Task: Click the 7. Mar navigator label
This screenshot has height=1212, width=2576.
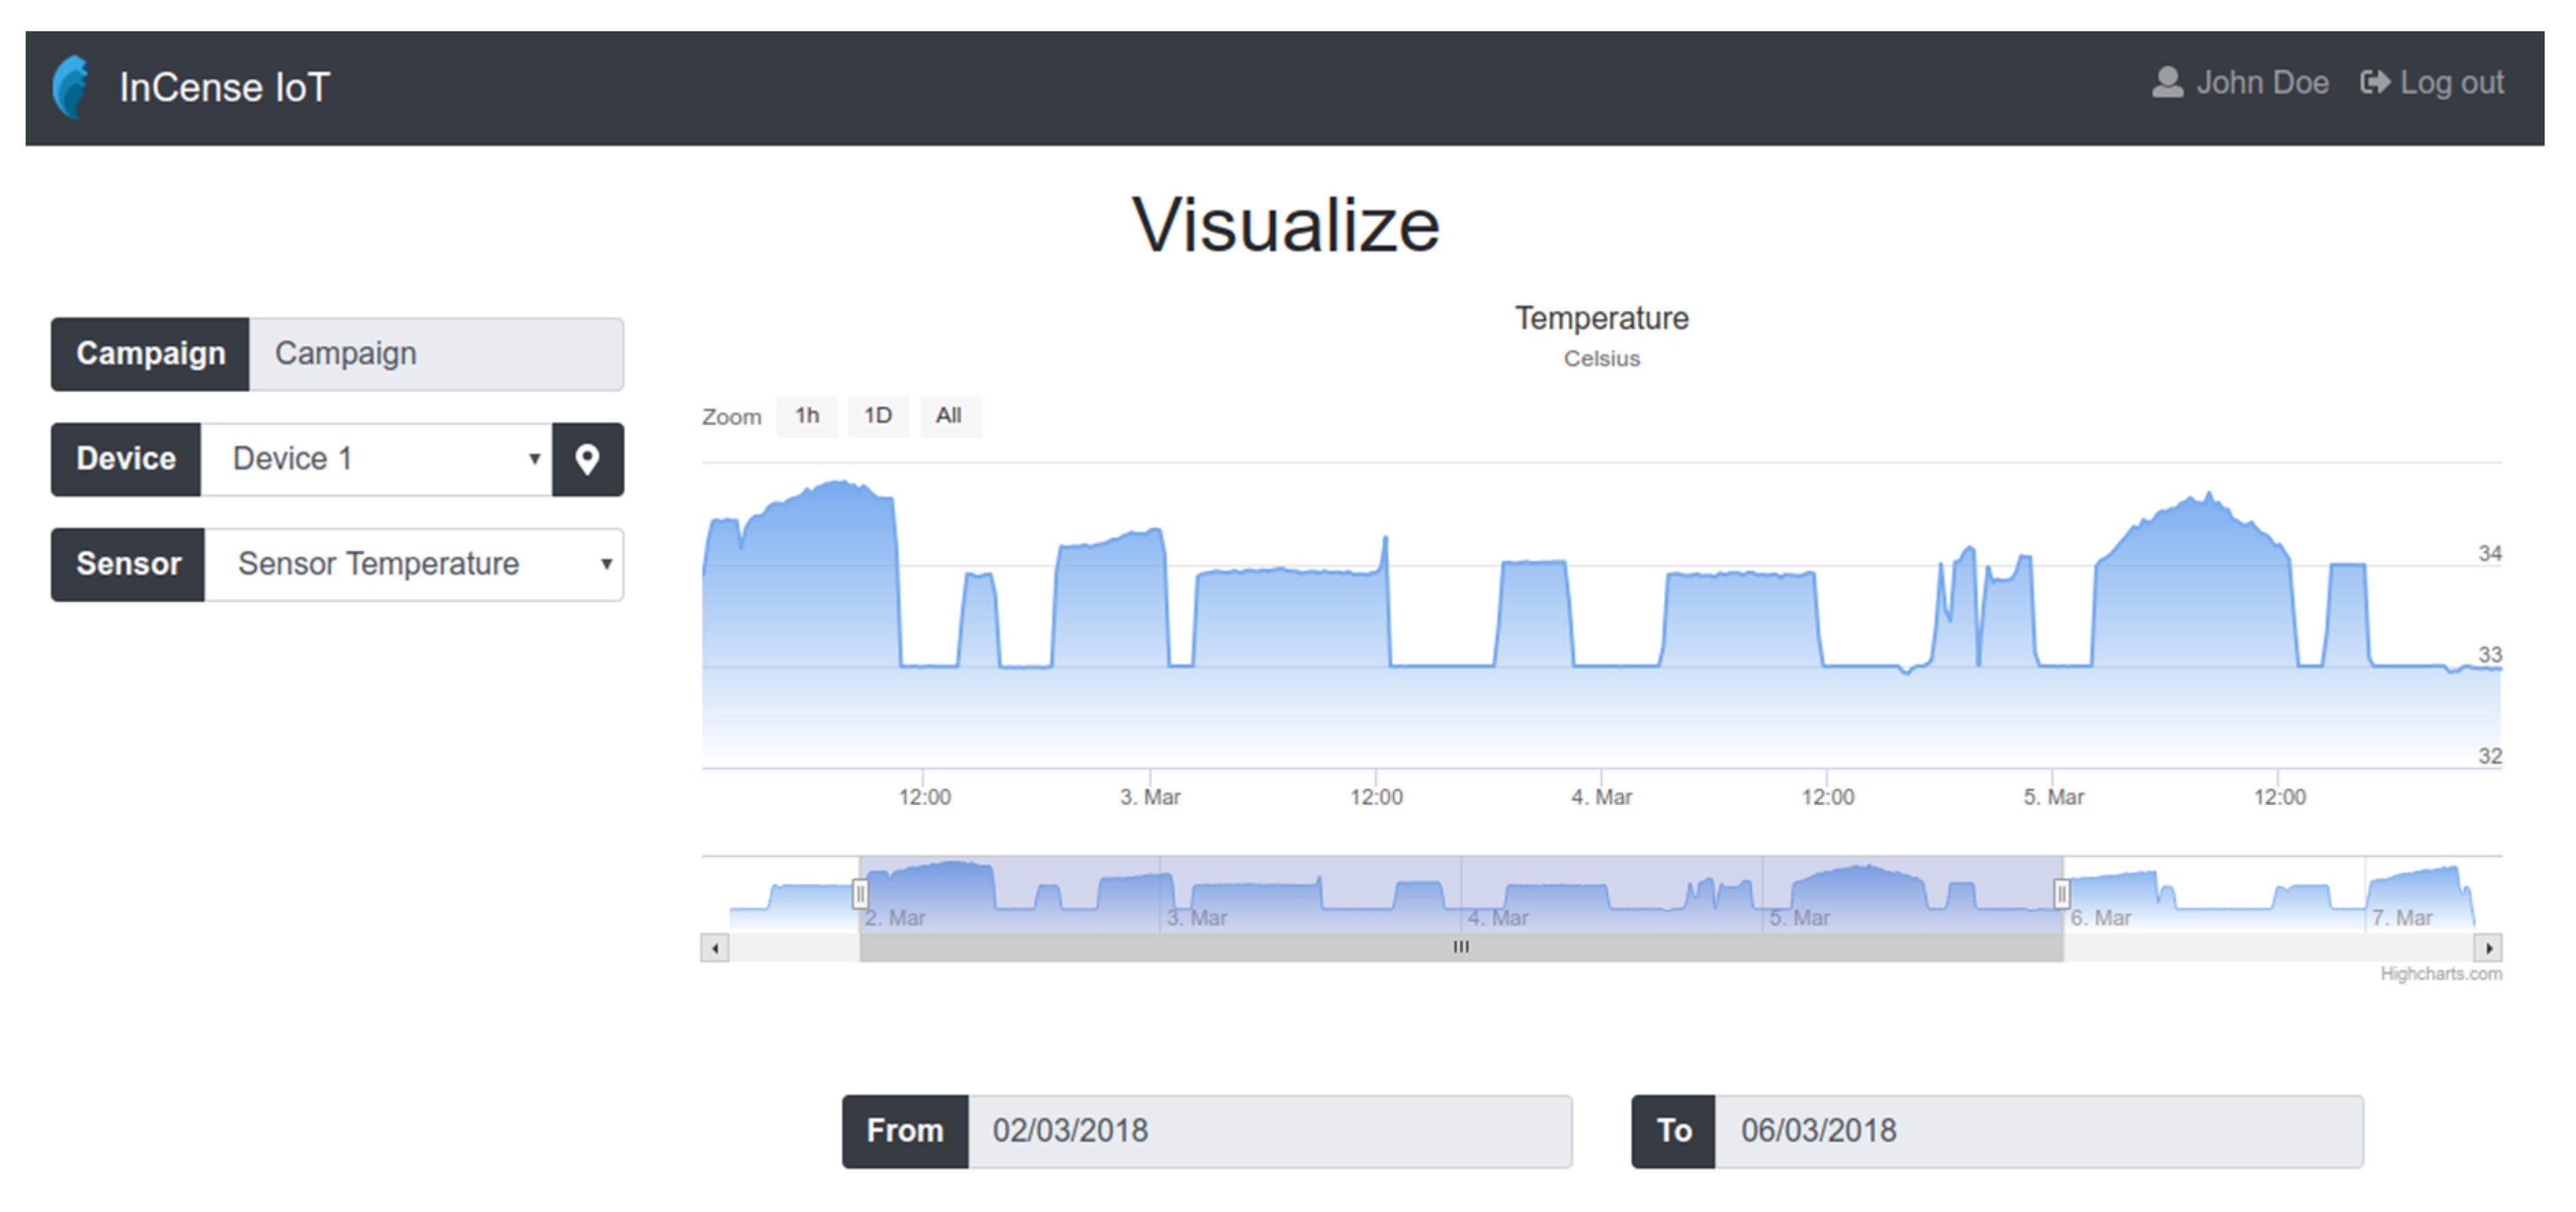Action: point(2402,918)
